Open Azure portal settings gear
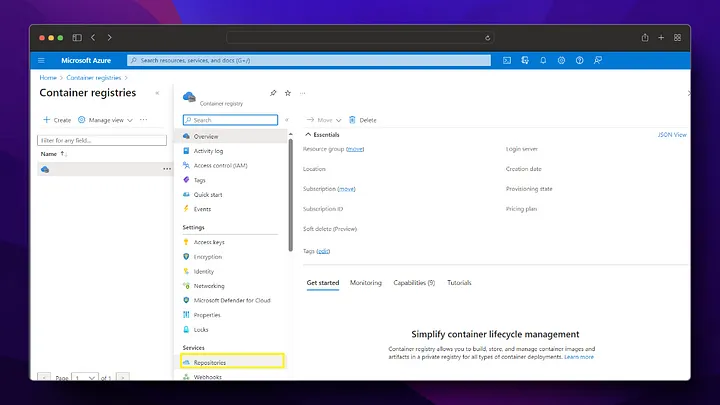 pos(561,60)
